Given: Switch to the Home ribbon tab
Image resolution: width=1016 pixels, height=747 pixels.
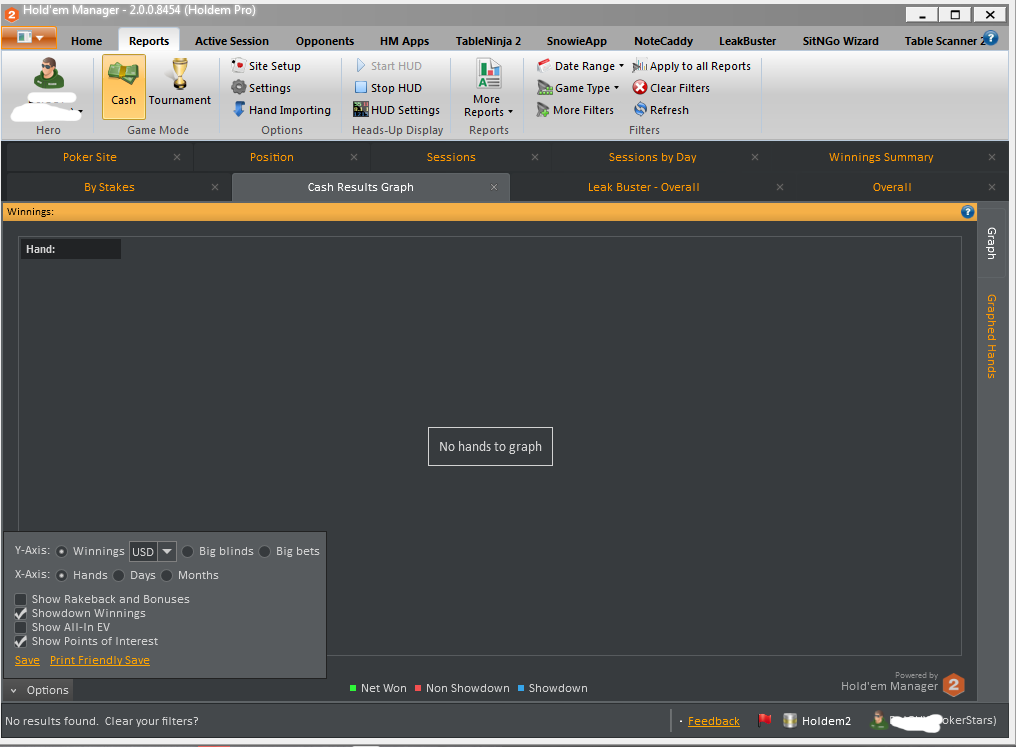Looking at the screenshot, I should 86,41.
